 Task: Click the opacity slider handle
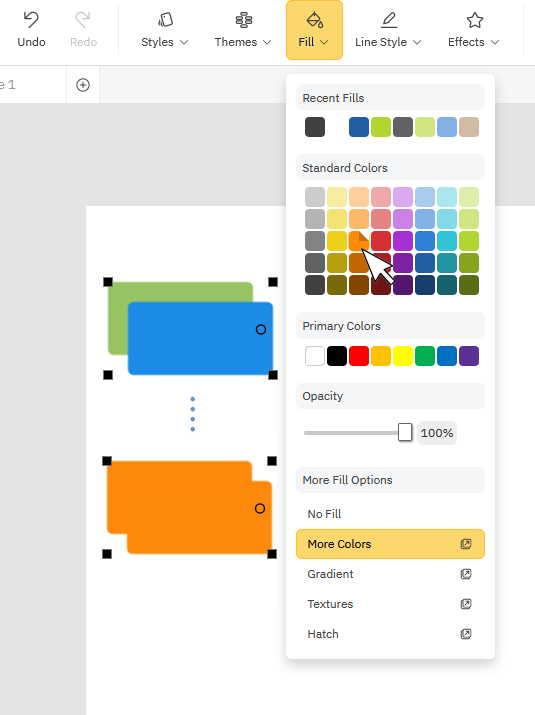[405, 432]
